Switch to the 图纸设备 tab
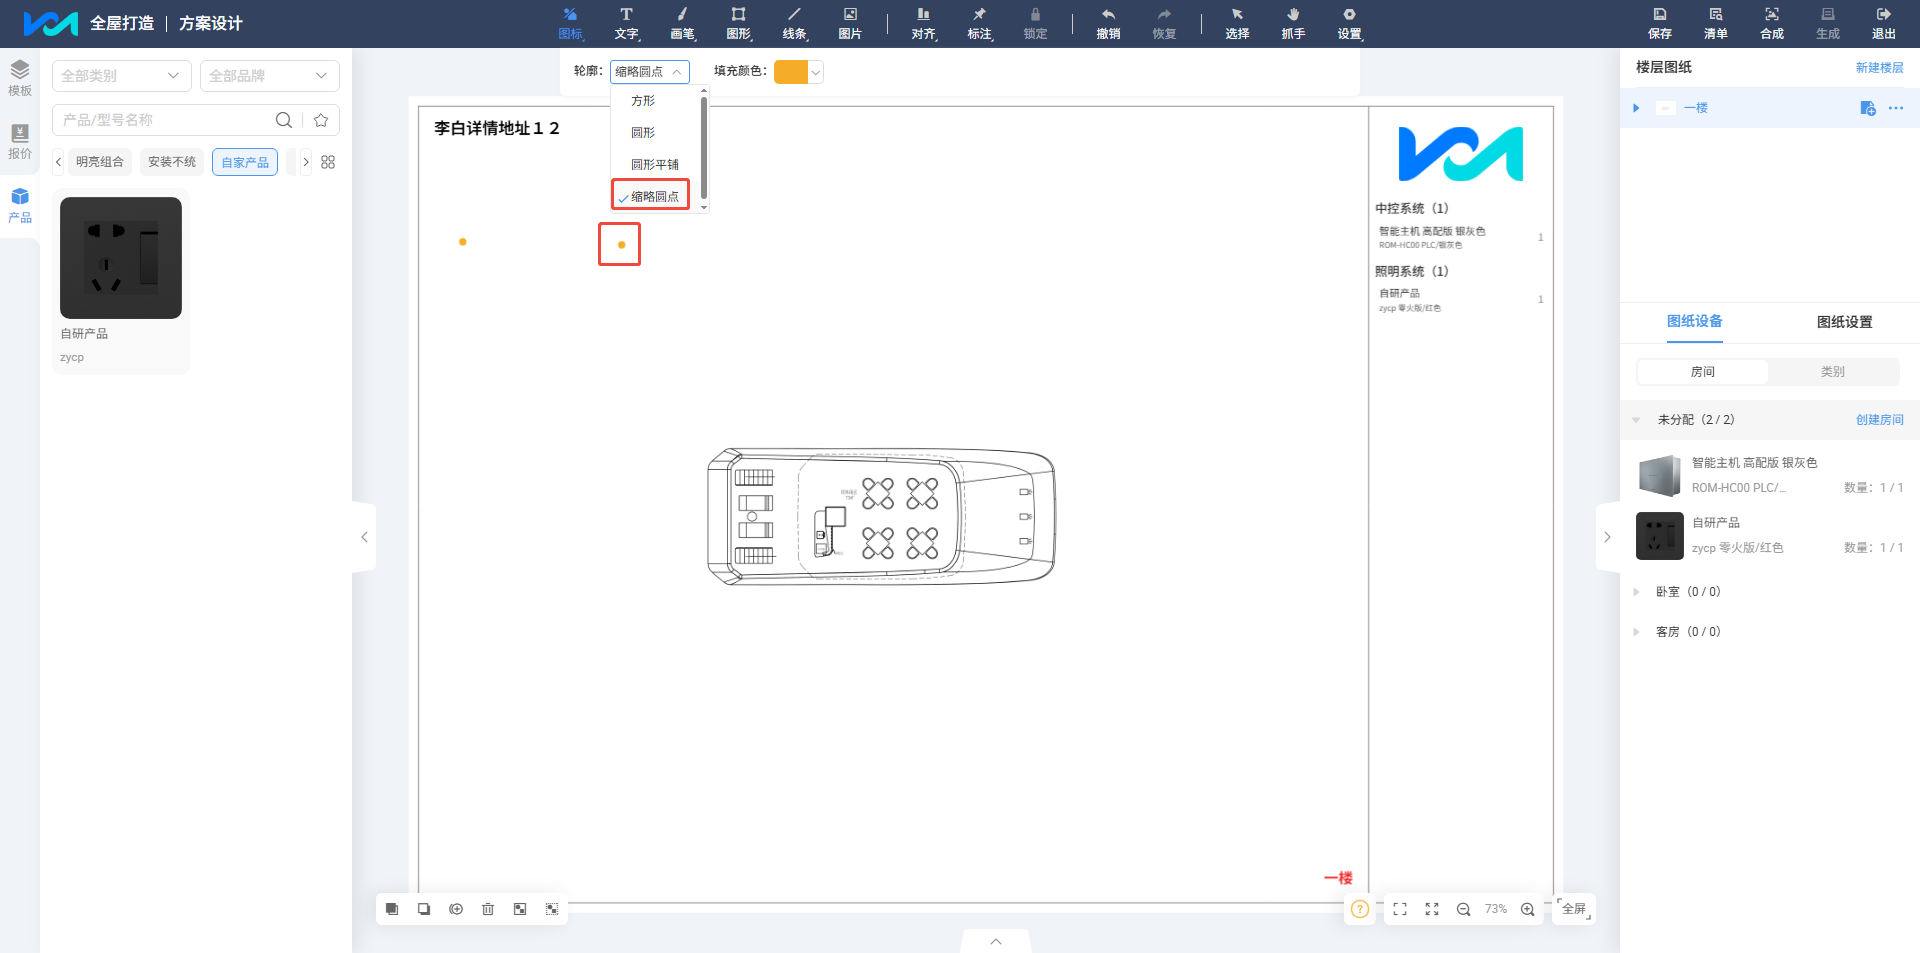Screen dimensions: 1920x953 click(x=1695, y=322)
